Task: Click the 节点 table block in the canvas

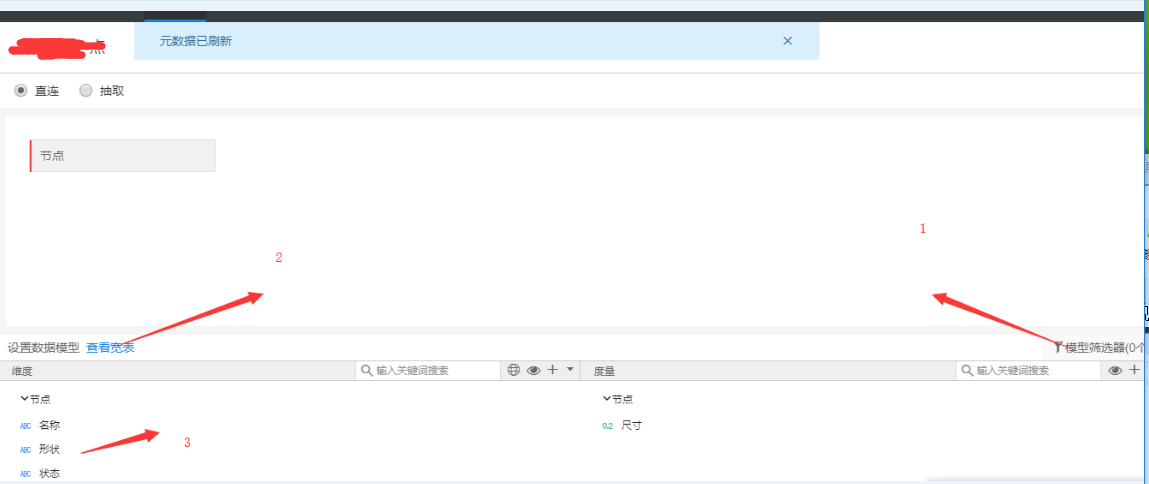Action: coord(122,155)
